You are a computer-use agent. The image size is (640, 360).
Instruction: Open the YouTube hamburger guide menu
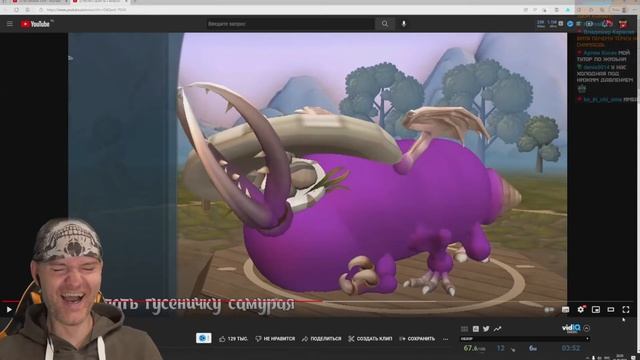pos(9,24)
